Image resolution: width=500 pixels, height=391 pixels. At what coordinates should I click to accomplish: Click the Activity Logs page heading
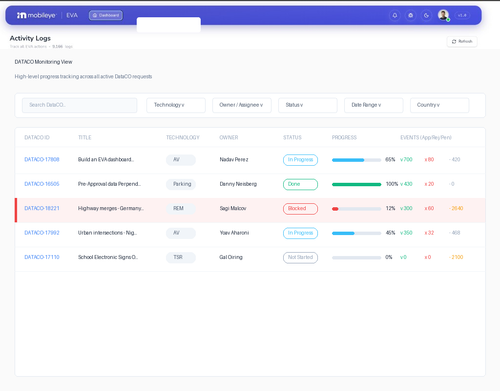tap(30, 38)
